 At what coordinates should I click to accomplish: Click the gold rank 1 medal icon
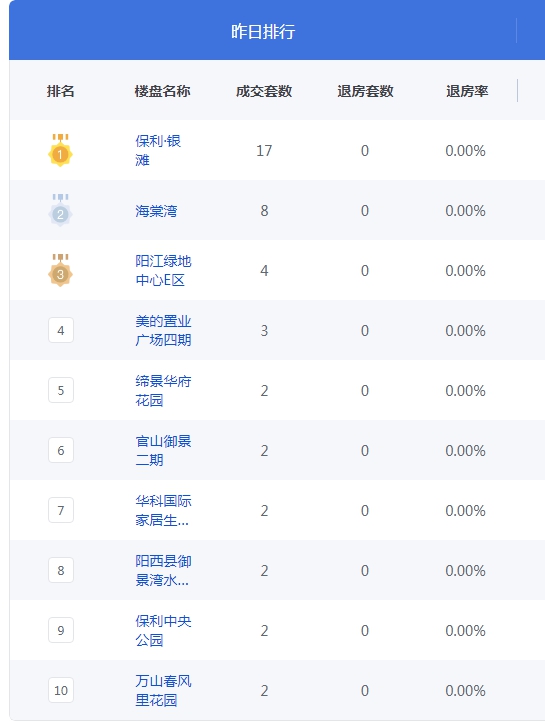click(x=60, y=150)
